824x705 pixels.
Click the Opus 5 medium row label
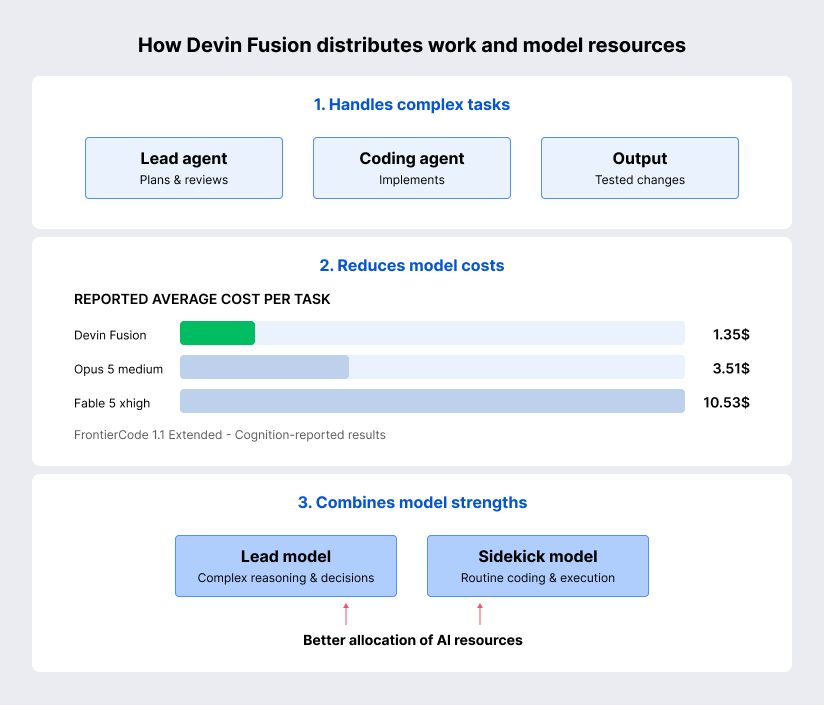(118, 369)
